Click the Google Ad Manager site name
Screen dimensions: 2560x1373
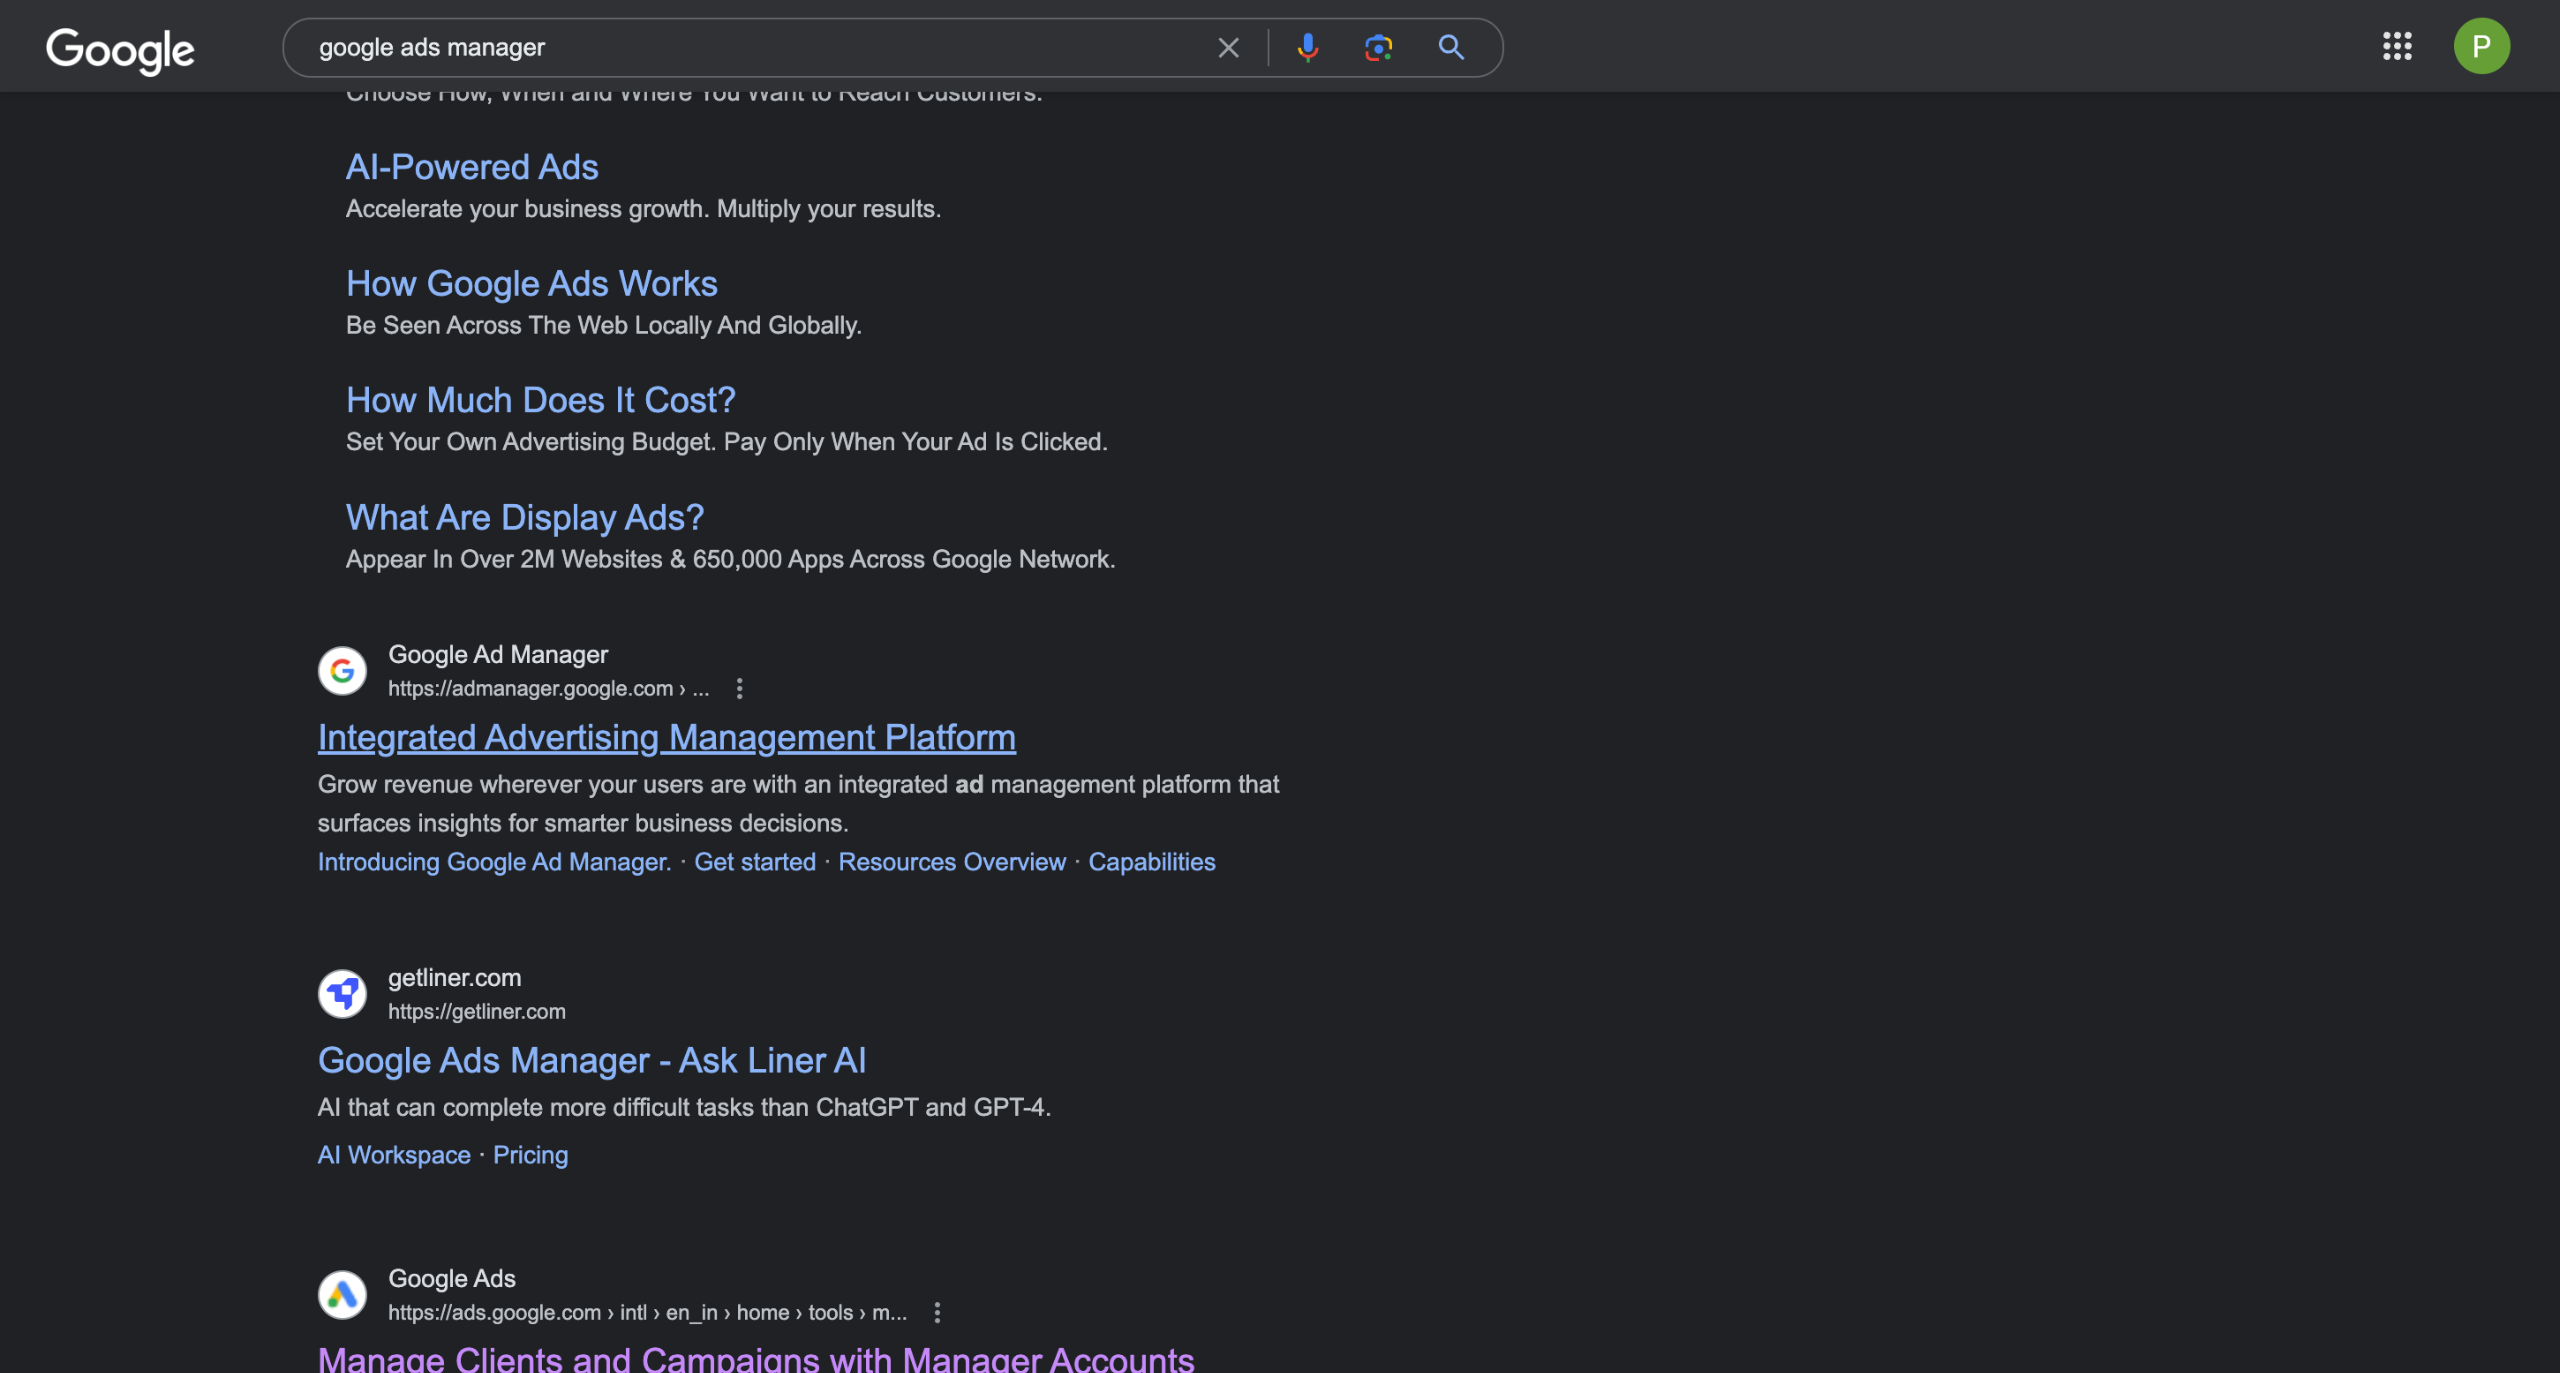point(498,654)
